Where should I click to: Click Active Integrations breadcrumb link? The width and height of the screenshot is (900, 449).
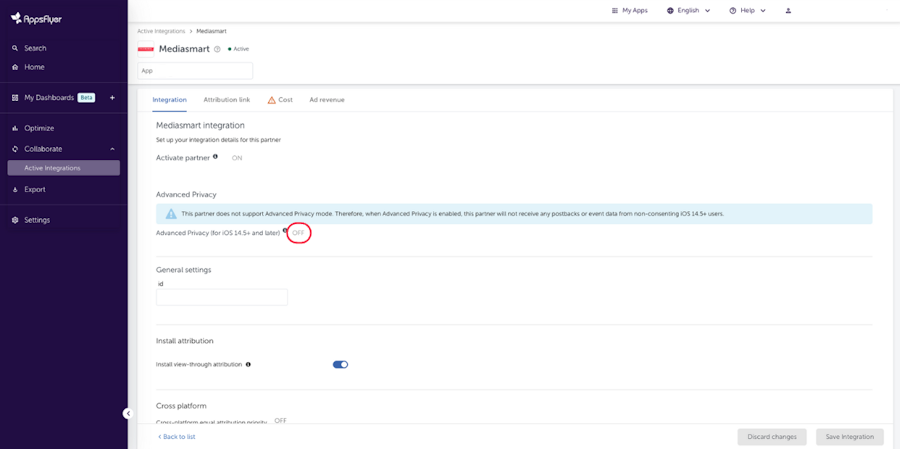(161, 31)
